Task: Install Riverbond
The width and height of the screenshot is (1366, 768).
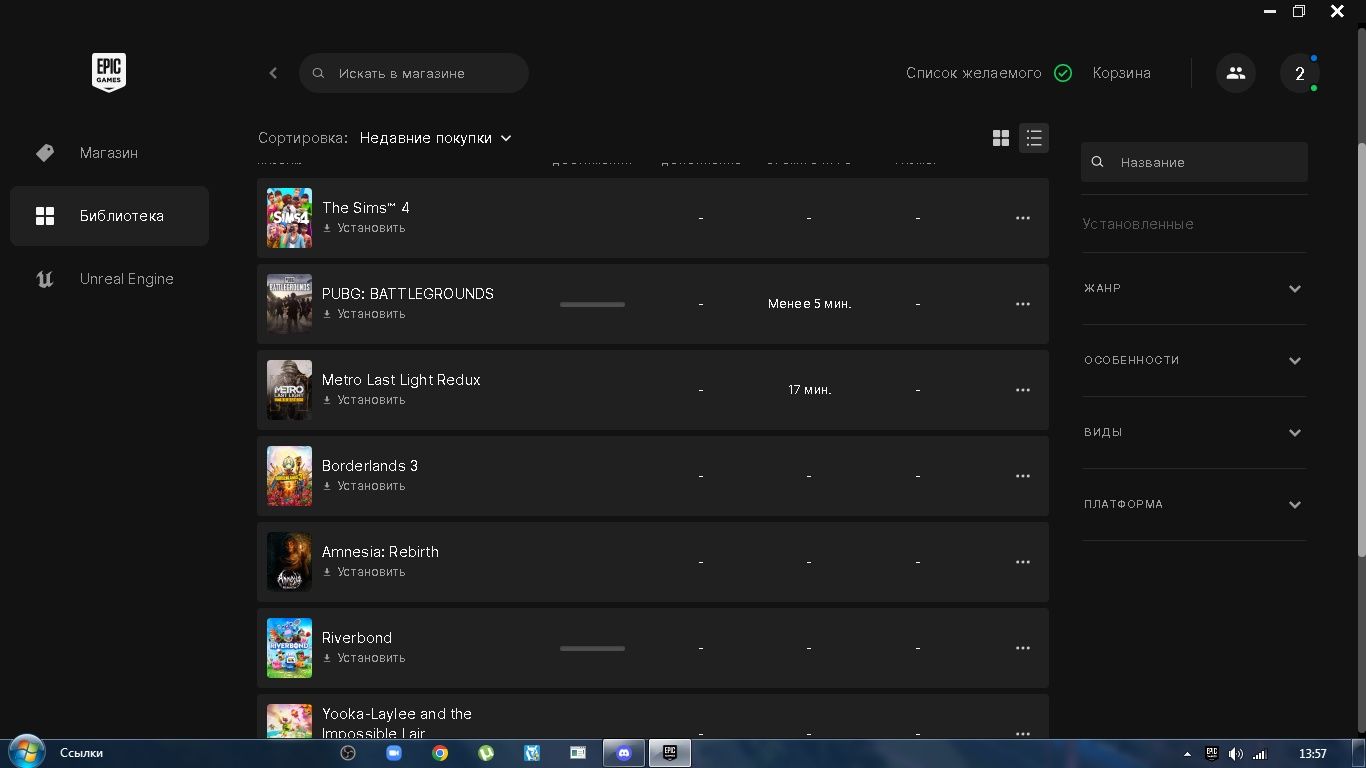Action: 364,658
